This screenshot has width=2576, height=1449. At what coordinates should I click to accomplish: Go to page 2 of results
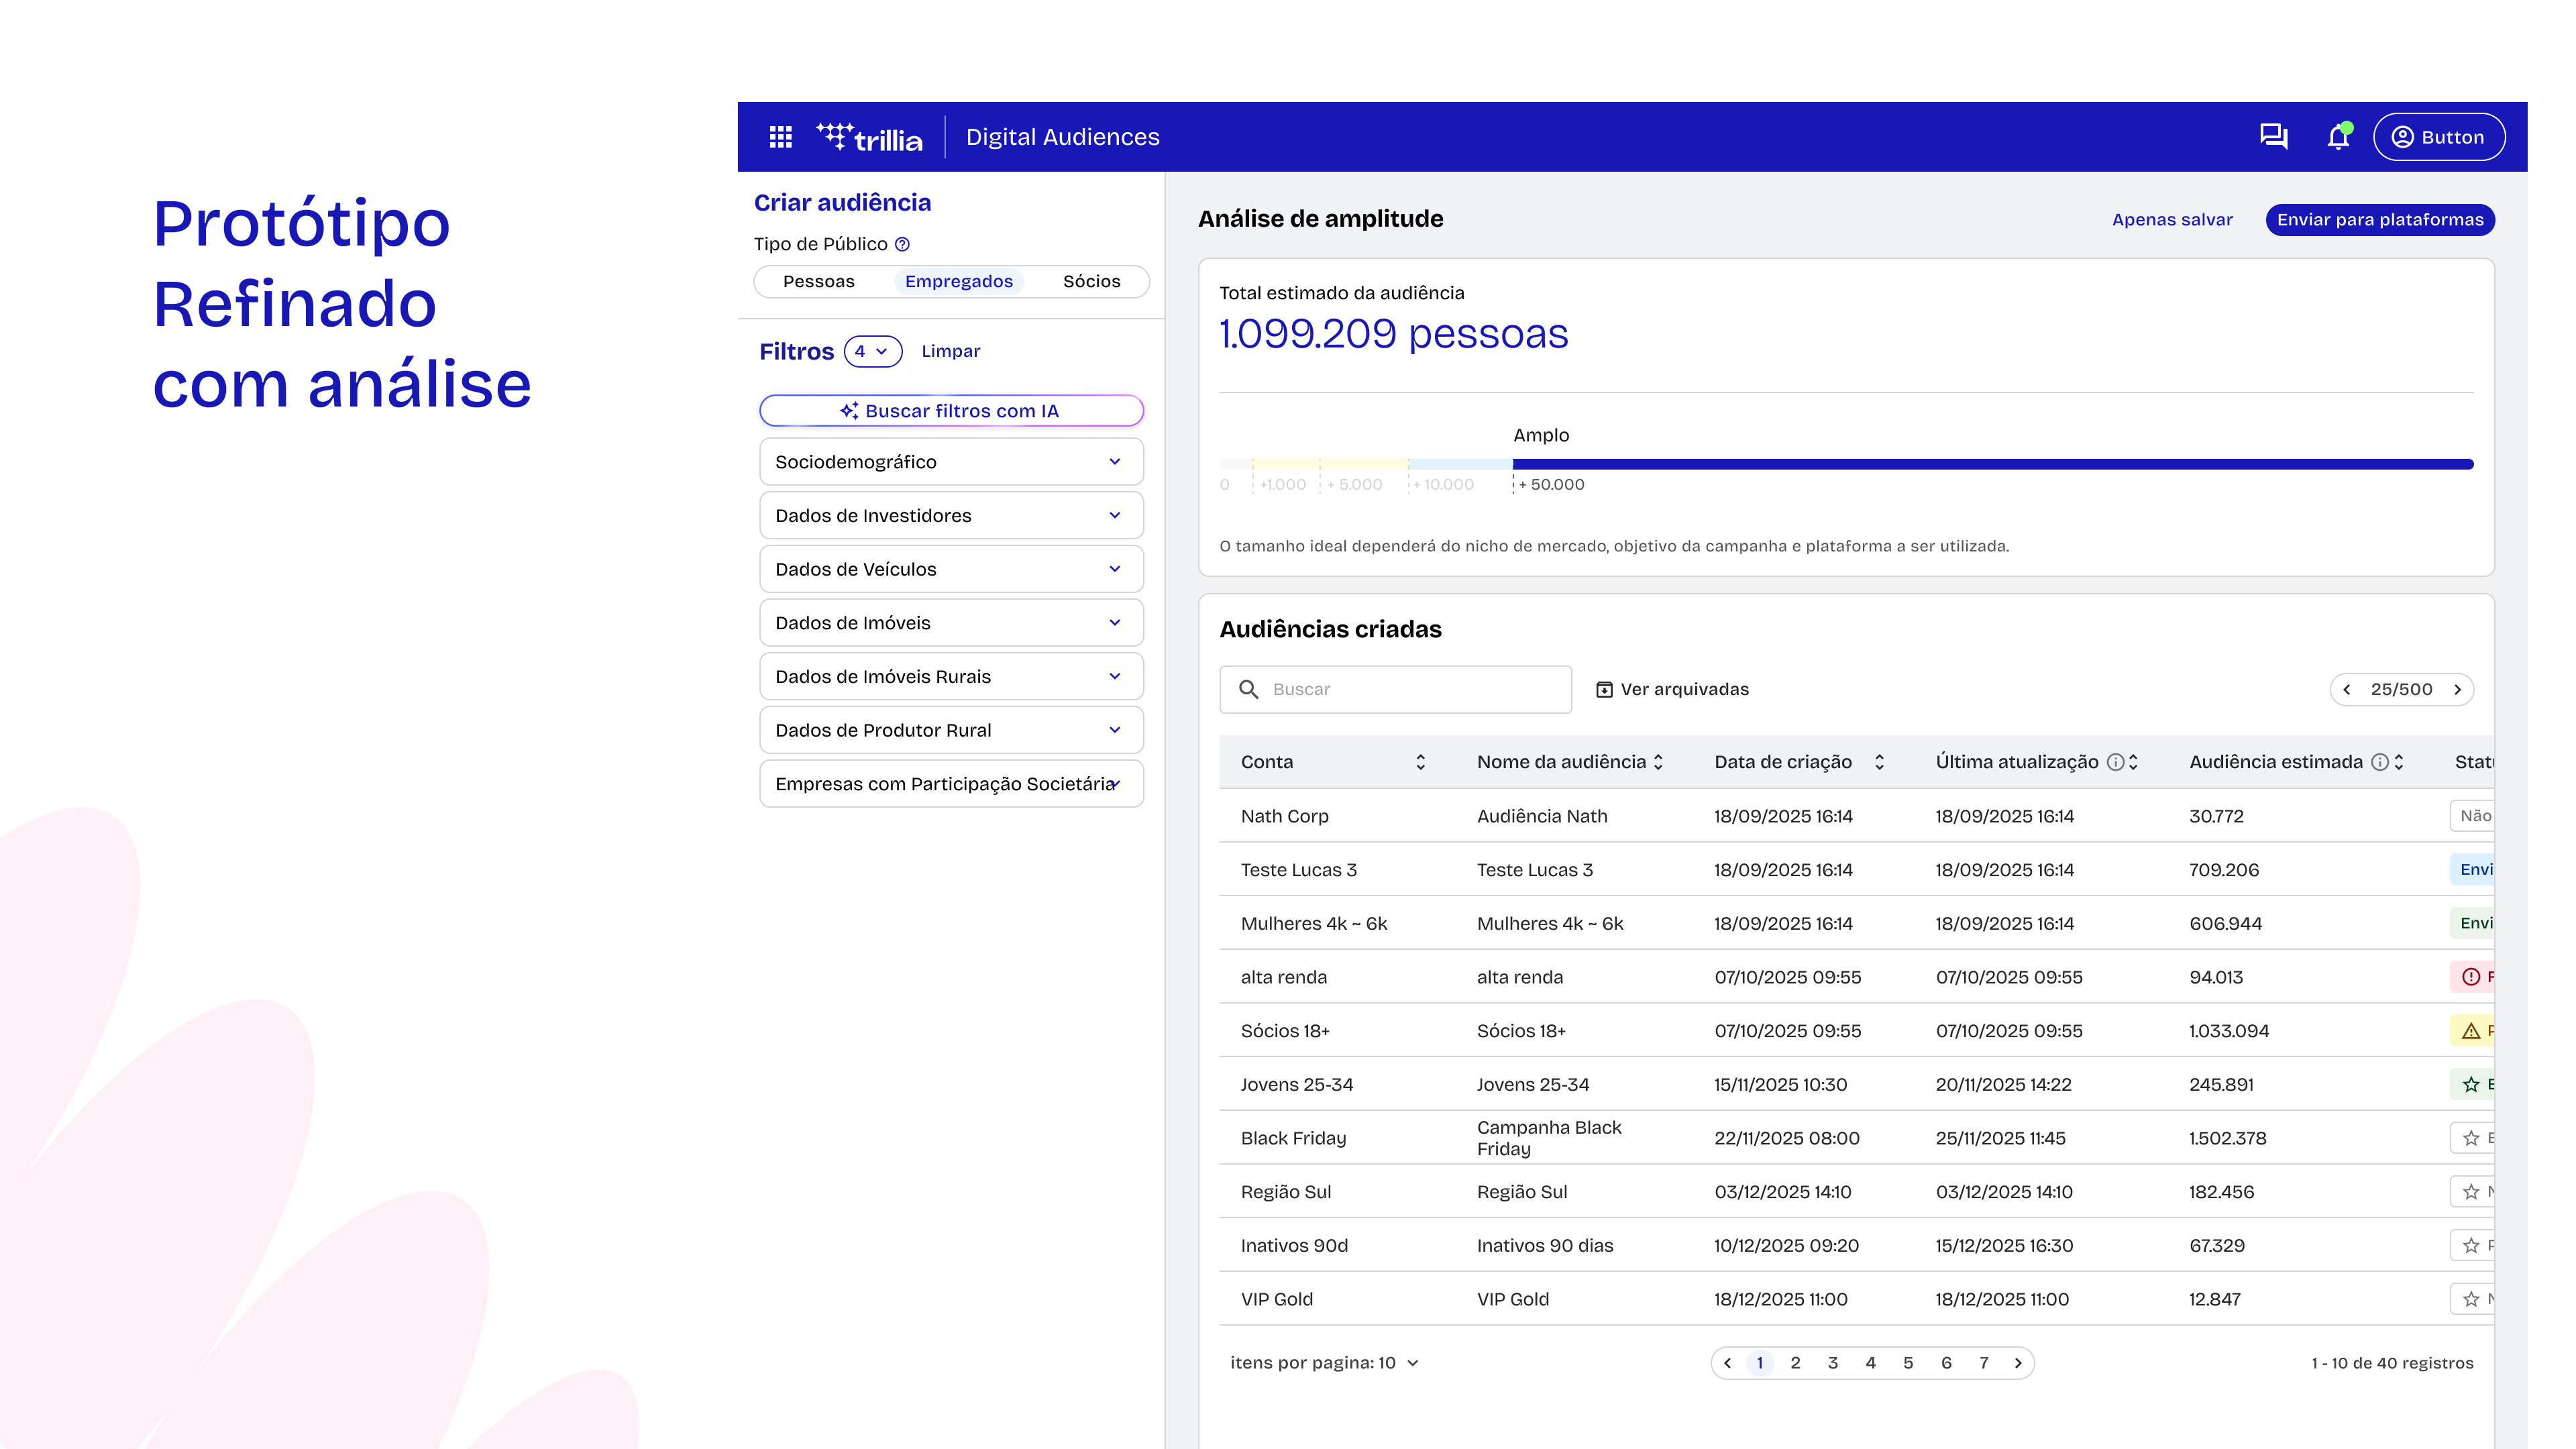pos(1795,1363)
